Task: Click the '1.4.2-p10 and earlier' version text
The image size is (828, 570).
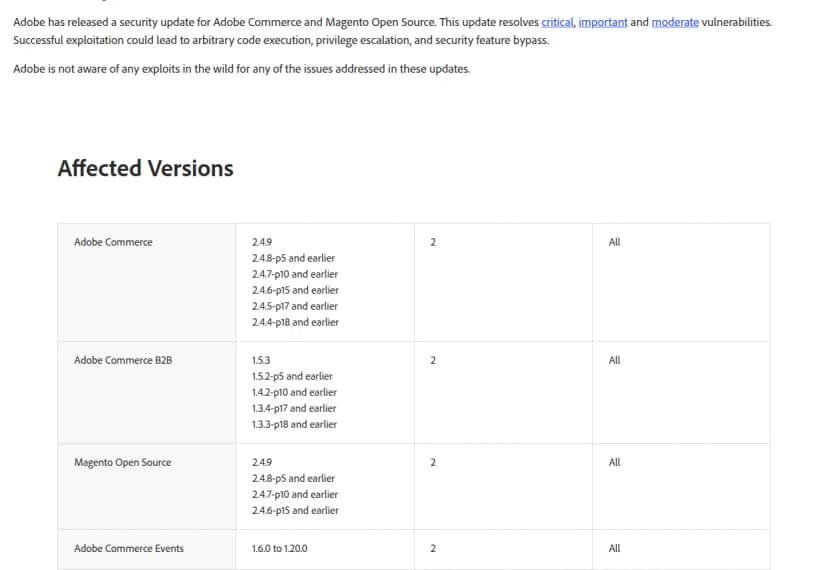Action: (294, 392)
